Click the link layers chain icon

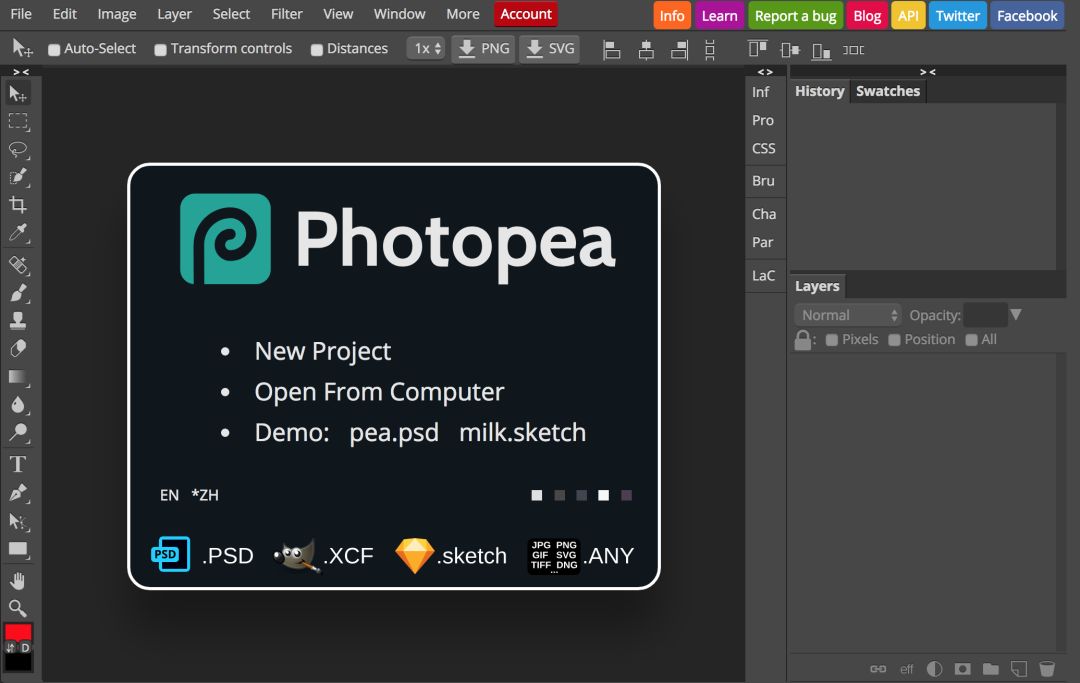pos(878,669)
